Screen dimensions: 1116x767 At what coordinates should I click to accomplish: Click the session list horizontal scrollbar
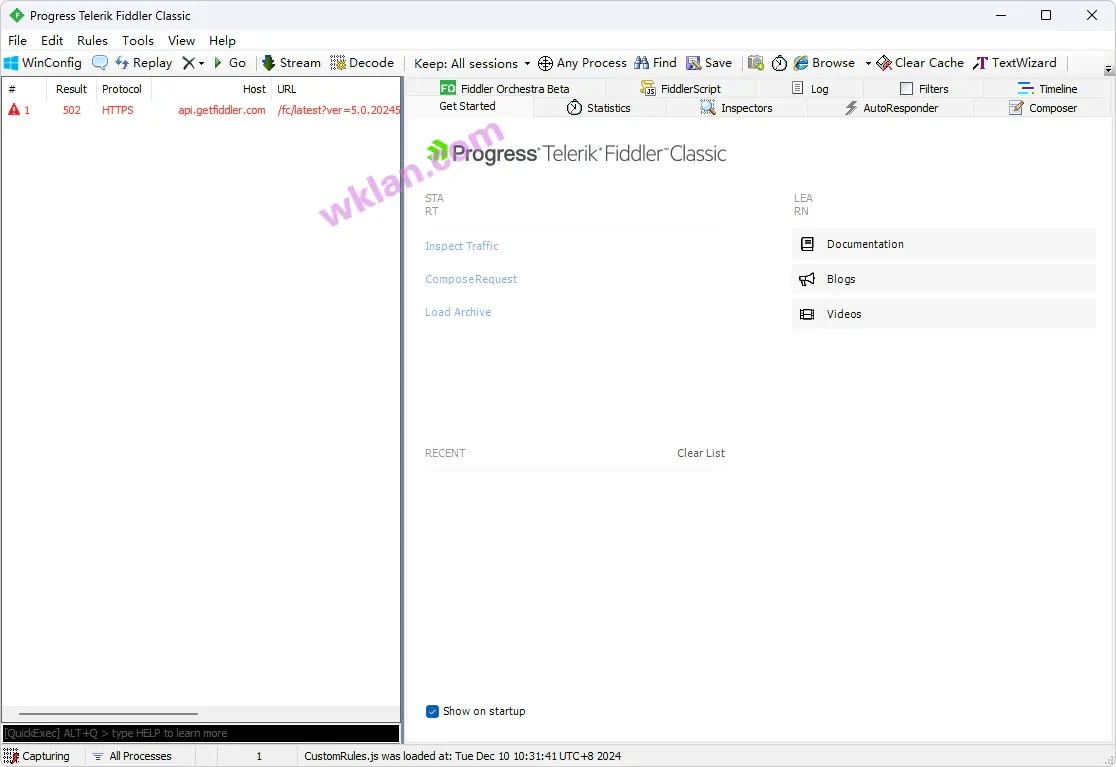pos(108,714)
